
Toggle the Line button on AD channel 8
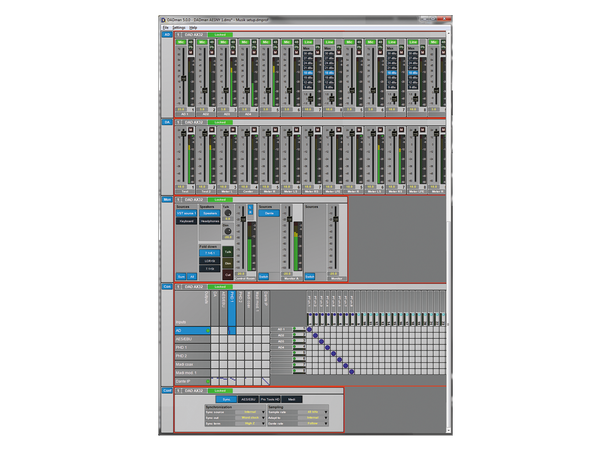(x=329, y=42)
